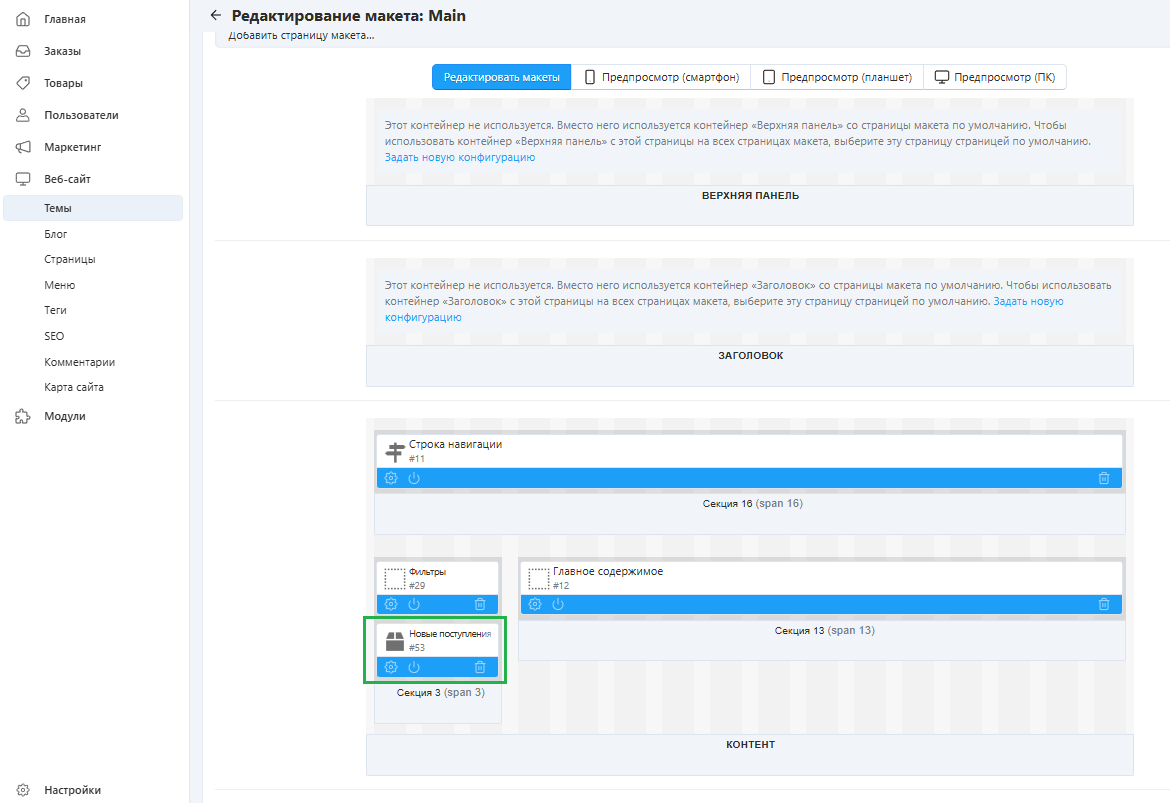
Task: Toggle power of Новые поступления block
Action: click(414, 667)
